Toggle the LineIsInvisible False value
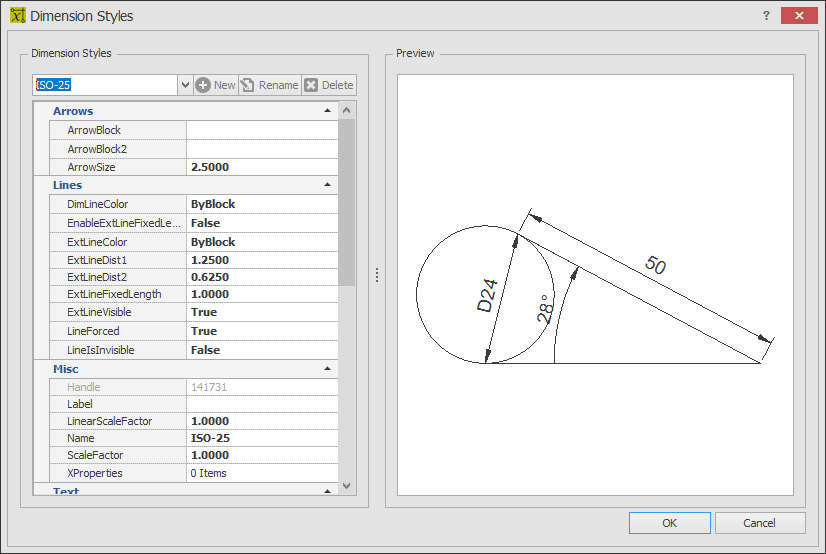 pos(262,350)
